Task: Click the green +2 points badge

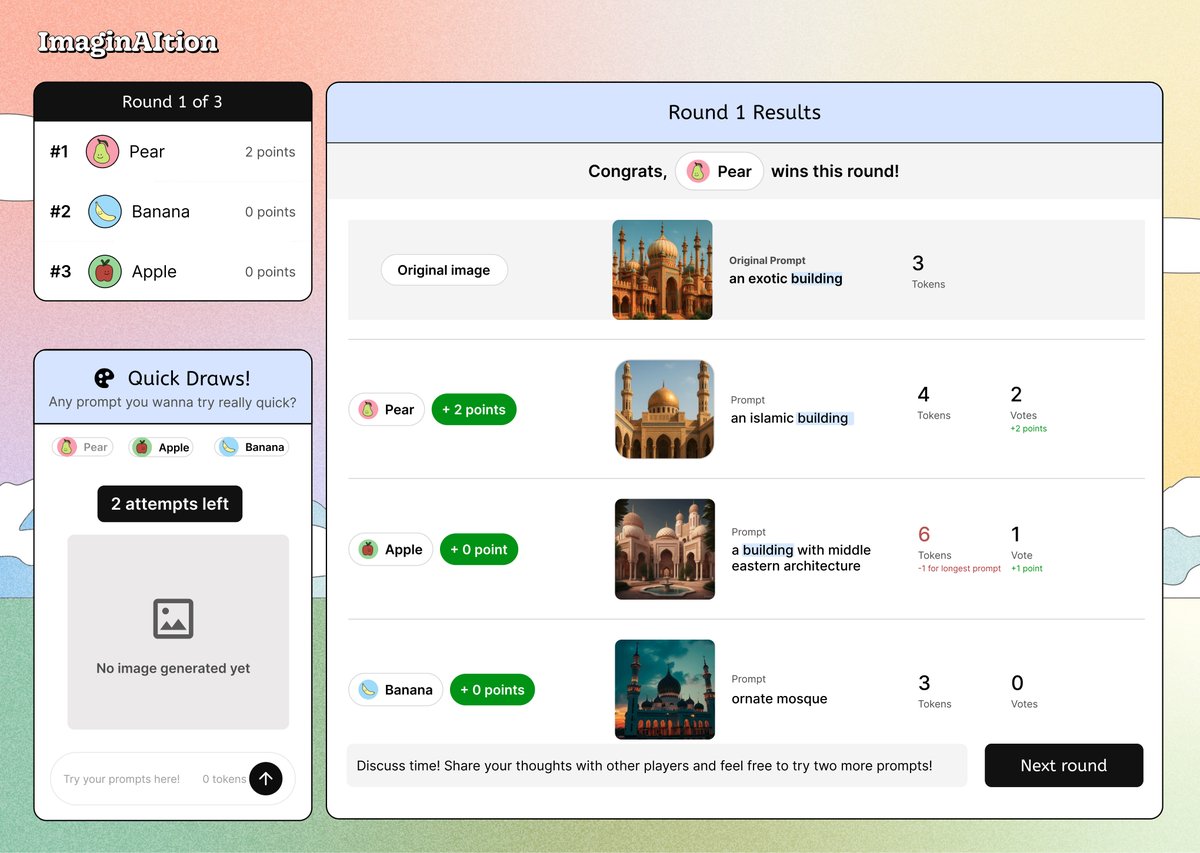Action: [x=474, y=409]
